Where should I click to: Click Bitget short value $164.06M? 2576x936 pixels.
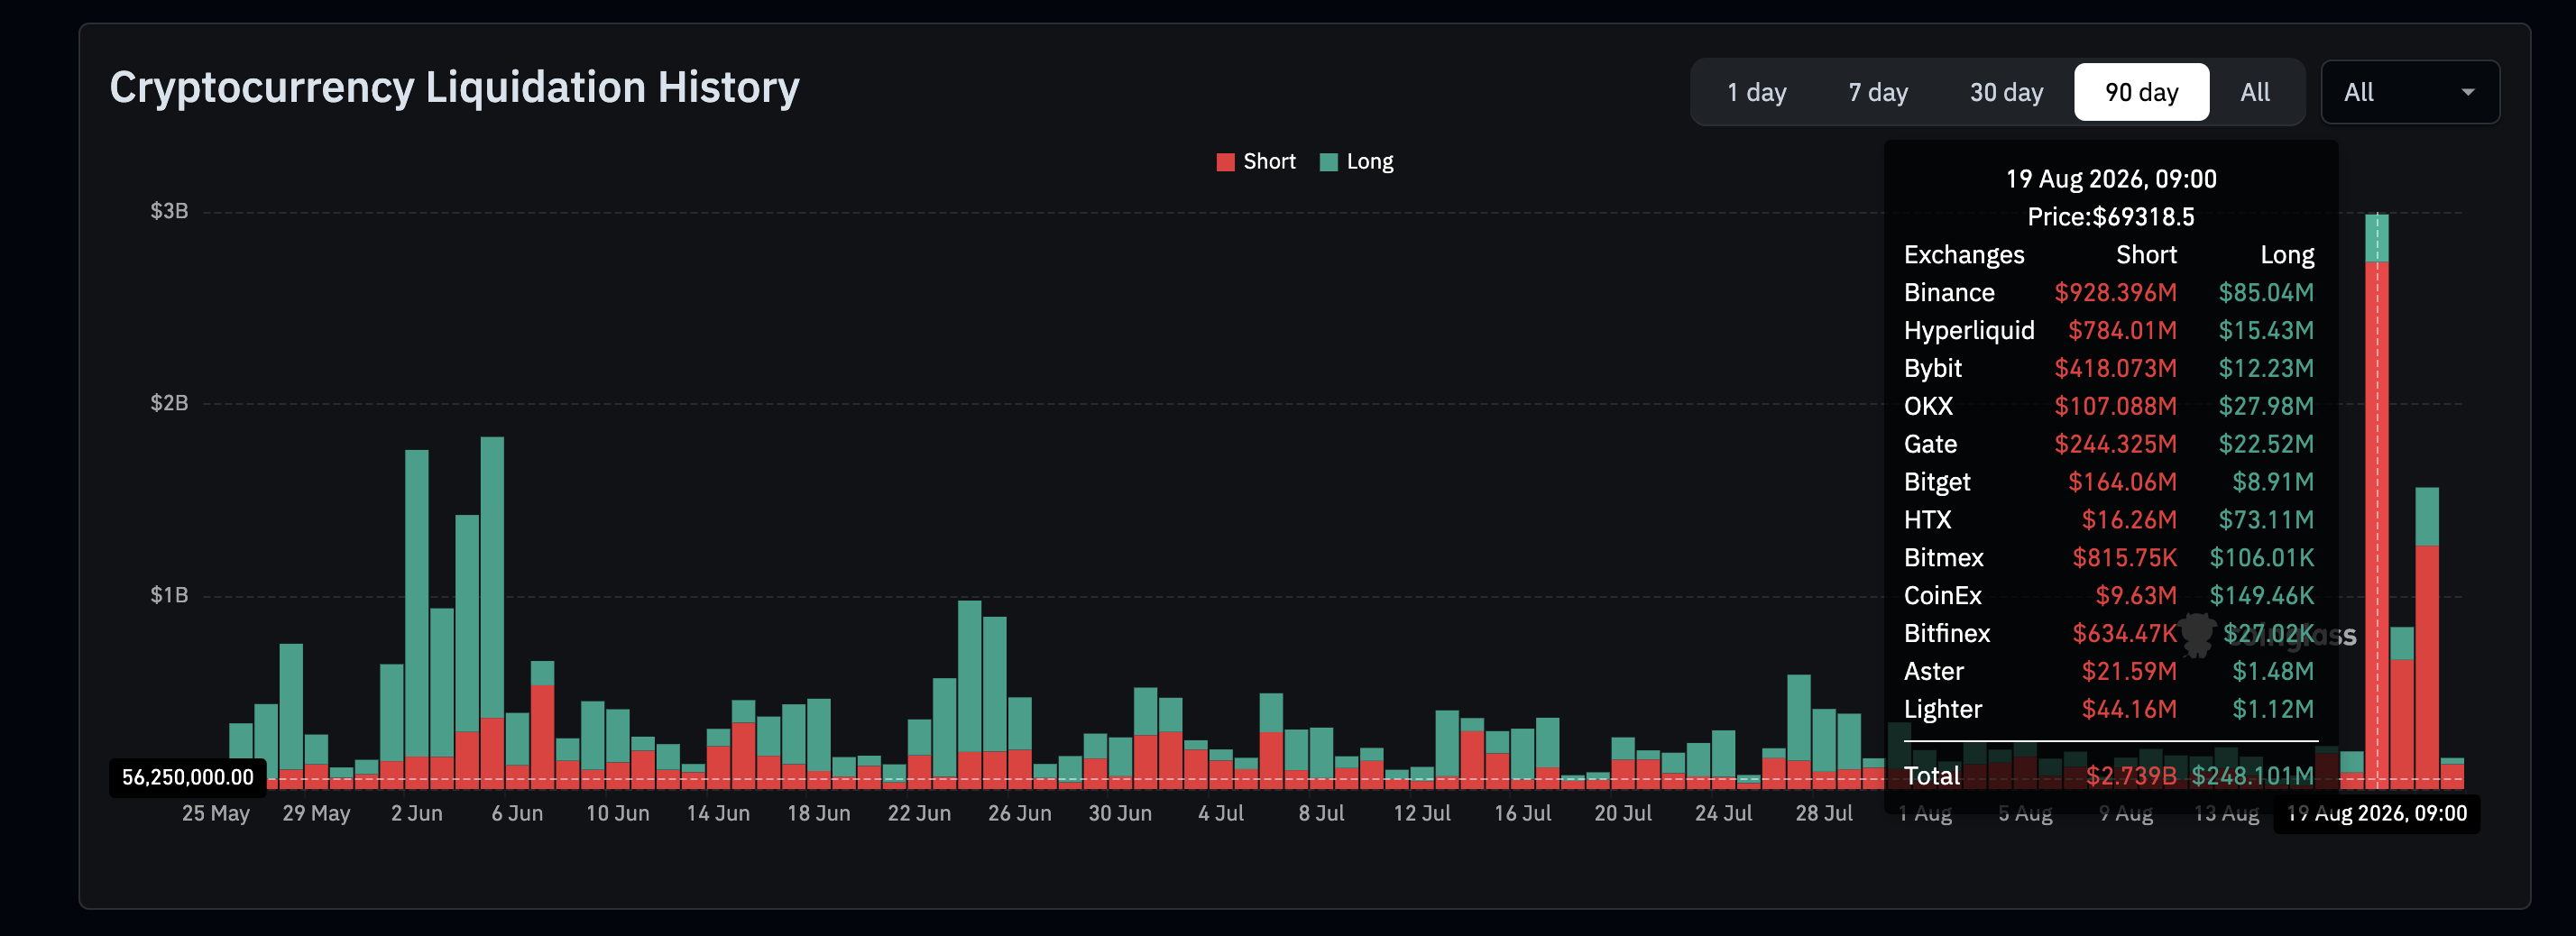point(2122,482)
